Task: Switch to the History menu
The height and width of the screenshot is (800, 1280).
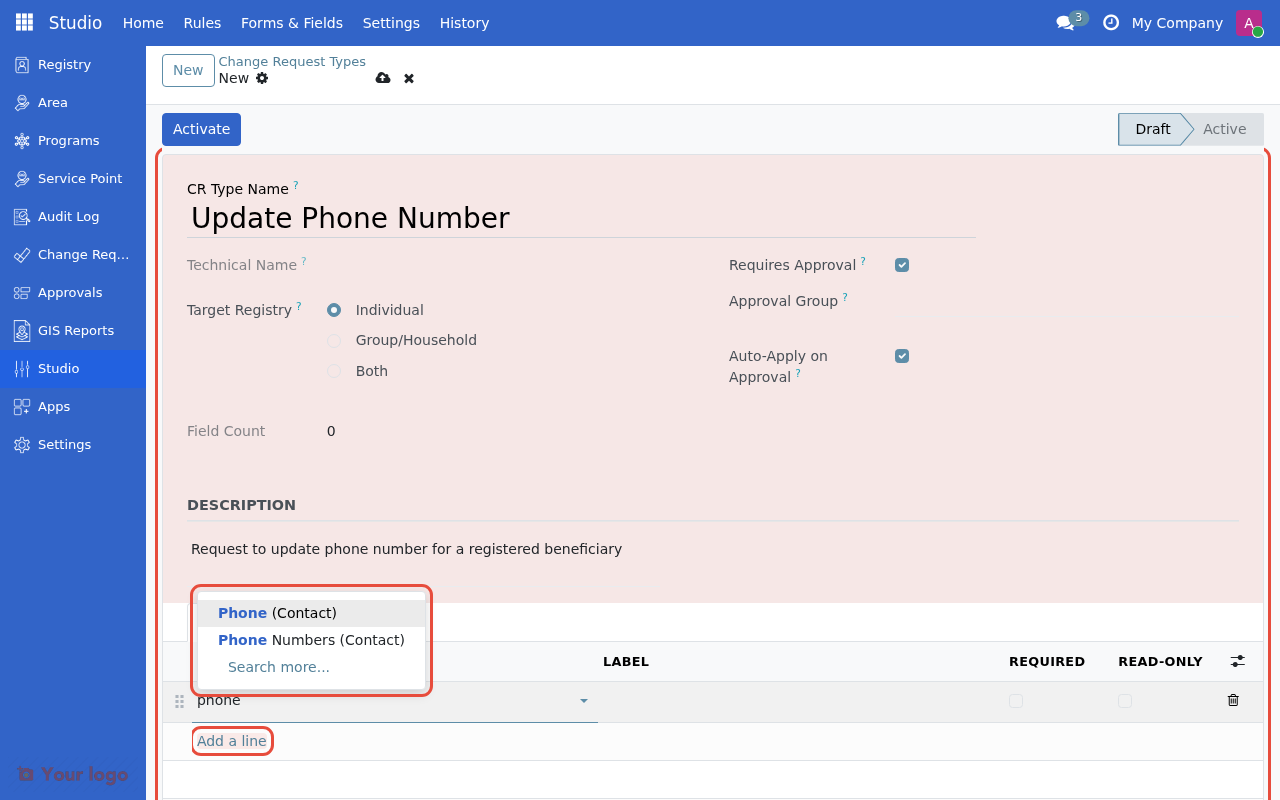Action: 464,22
